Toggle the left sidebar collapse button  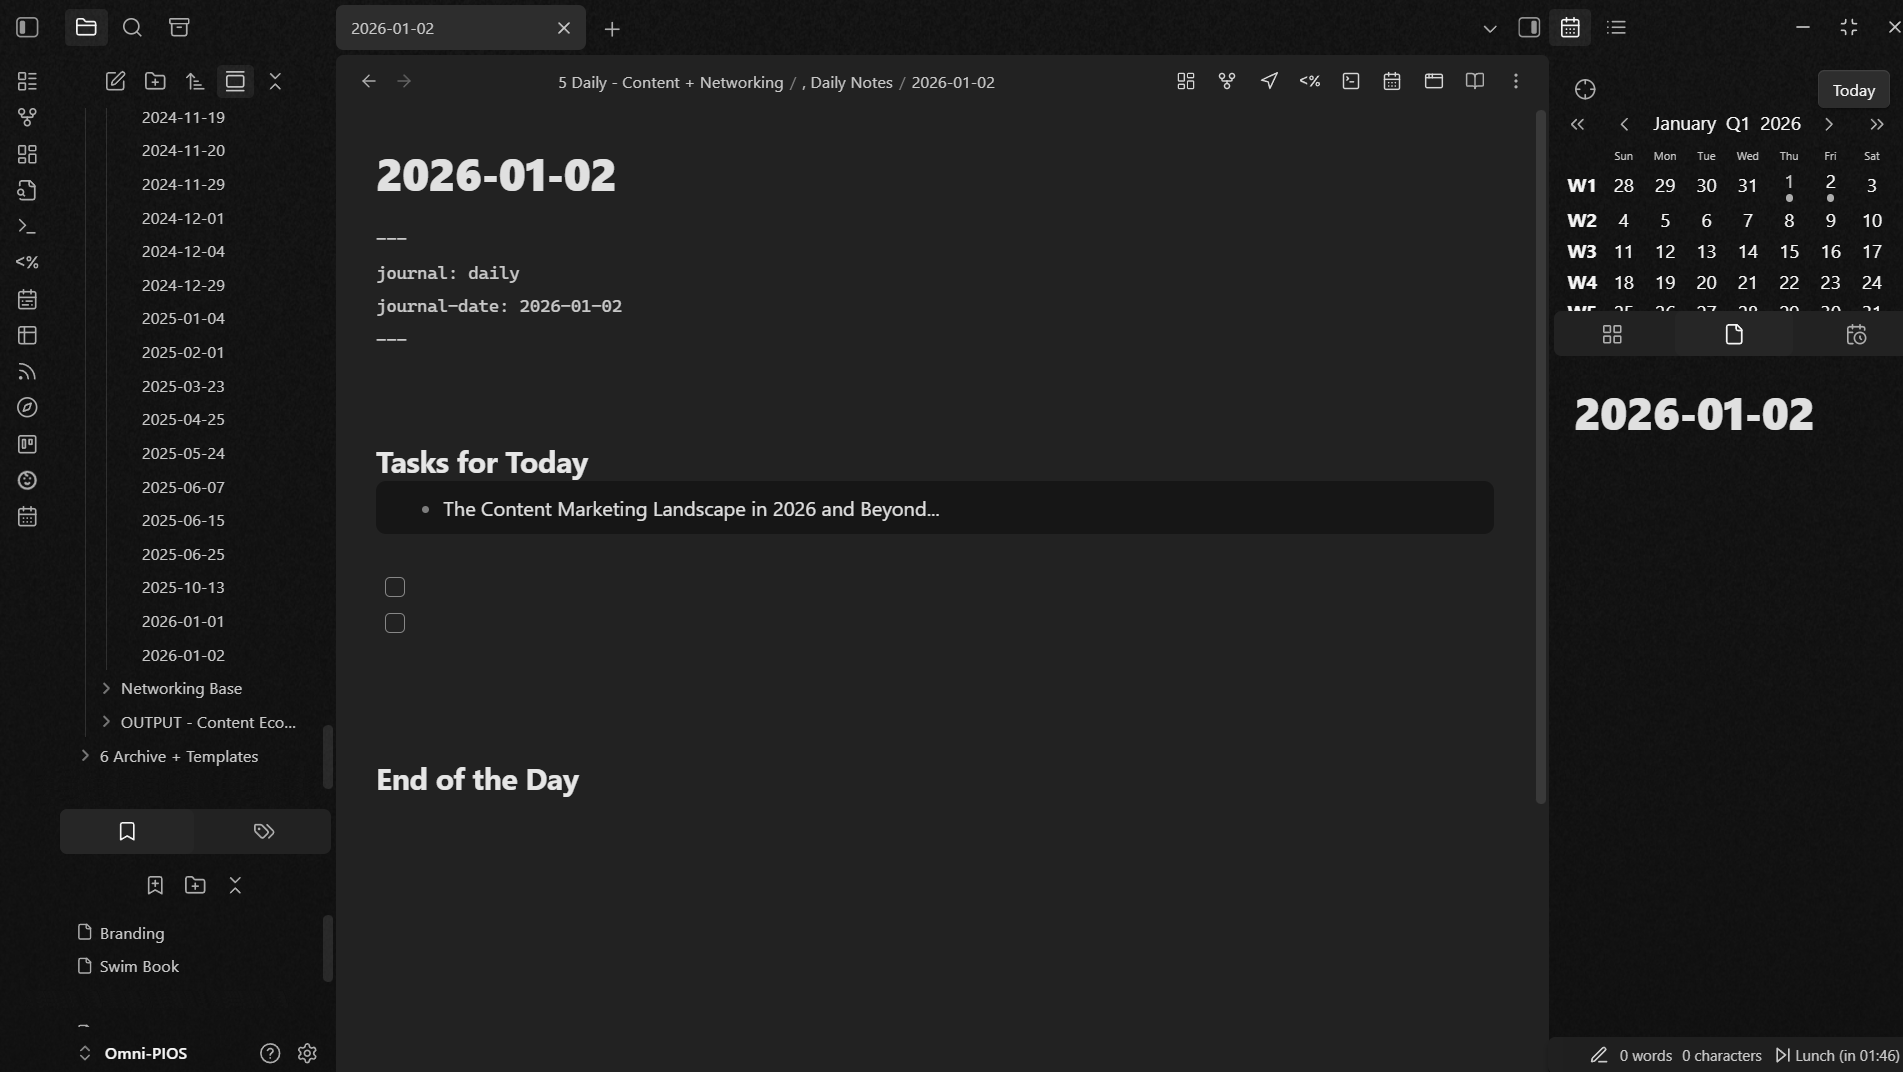[27, 28]
